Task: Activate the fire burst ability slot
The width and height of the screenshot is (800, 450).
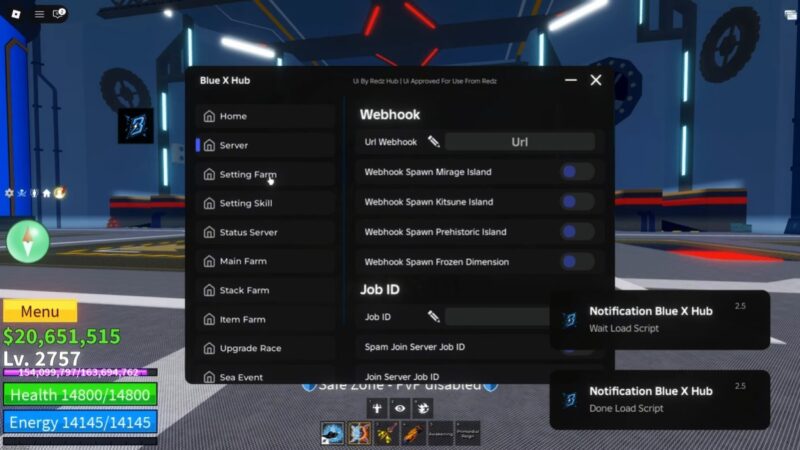Action: (423, 408)
